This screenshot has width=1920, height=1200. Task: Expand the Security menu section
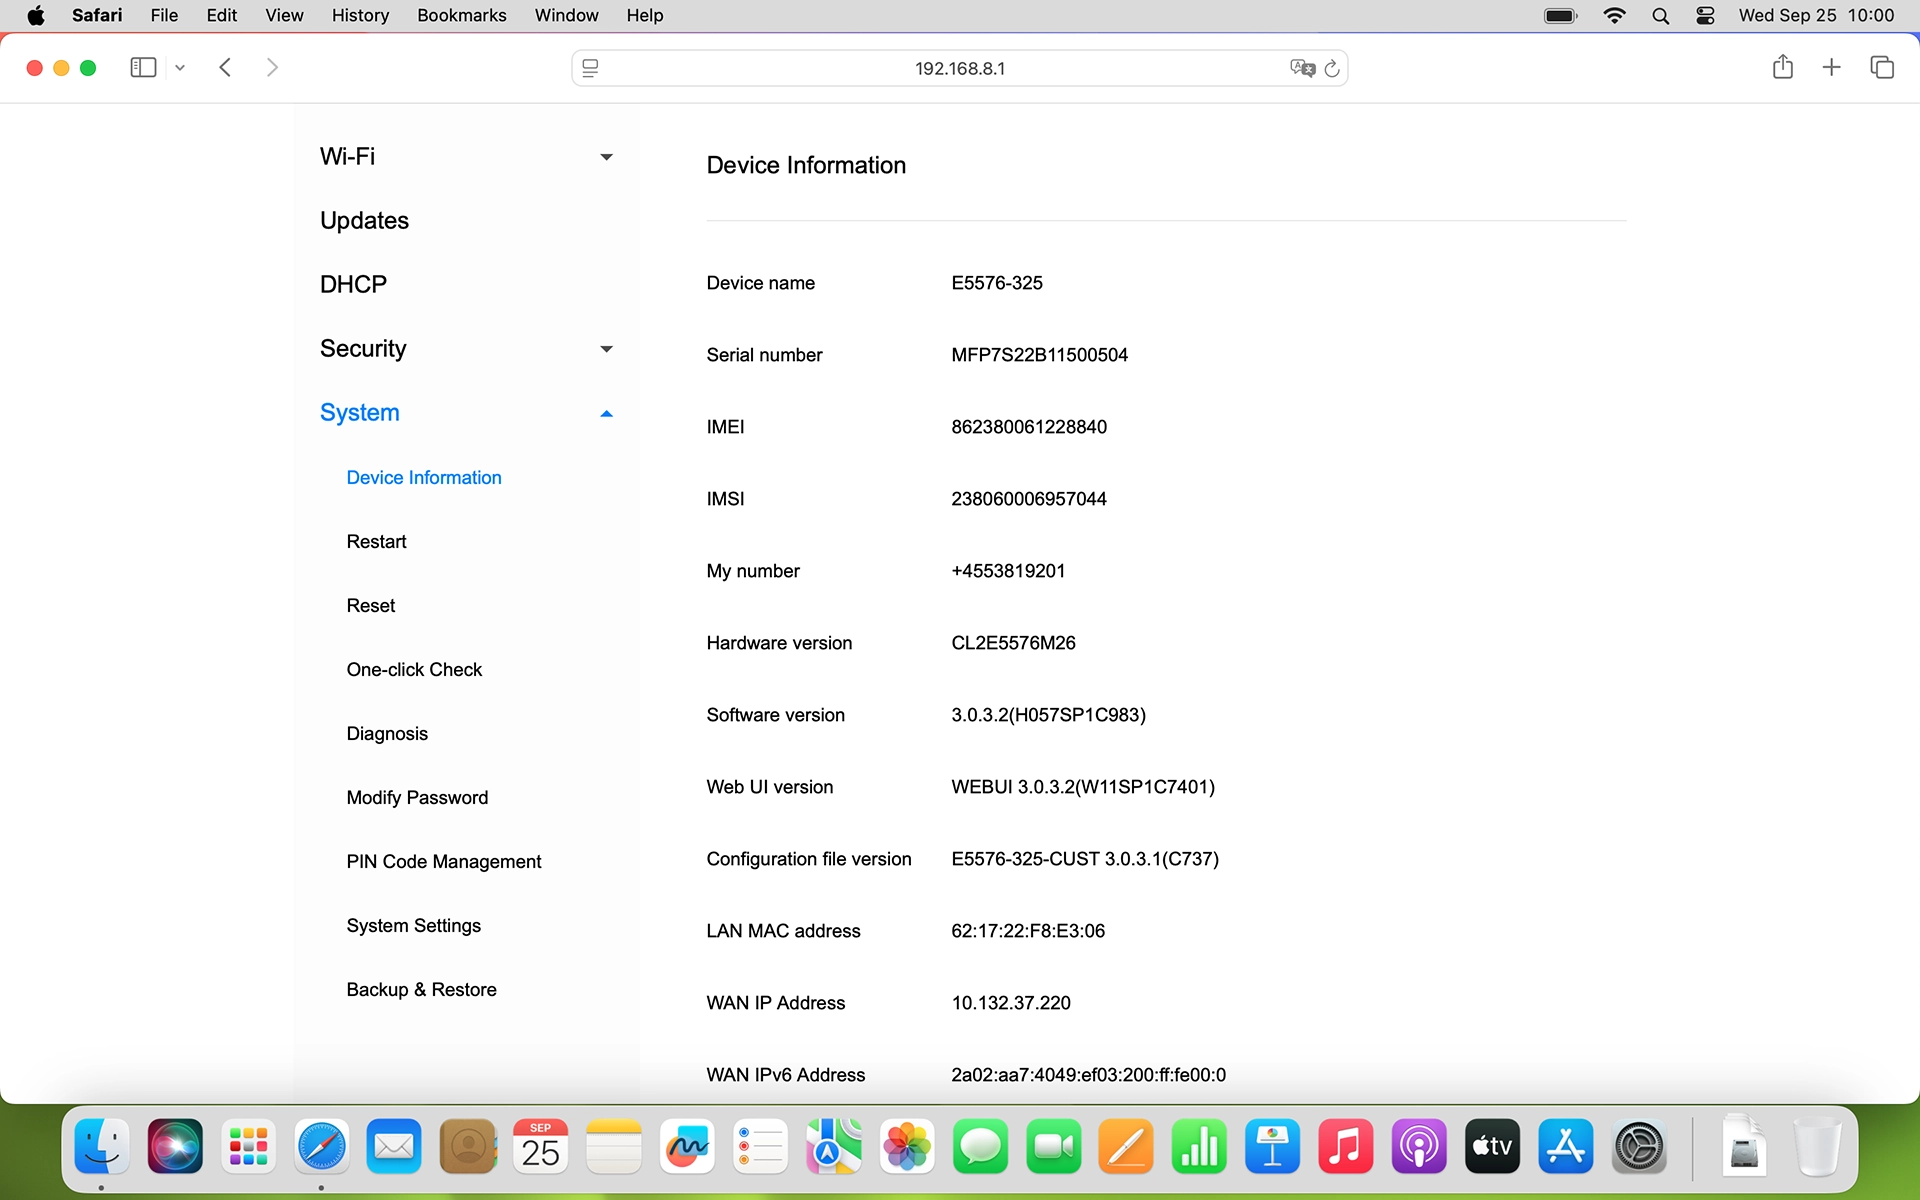[605, 349]
